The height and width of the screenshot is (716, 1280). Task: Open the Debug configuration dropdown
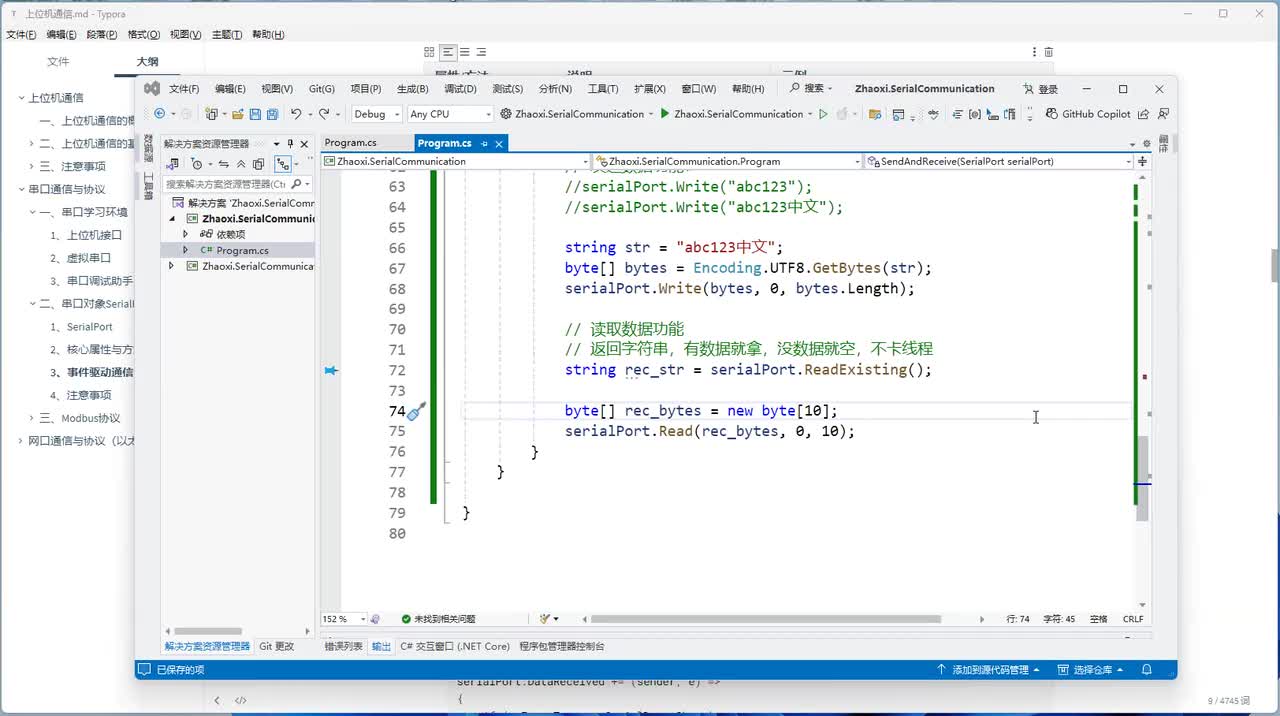(376, 114)
